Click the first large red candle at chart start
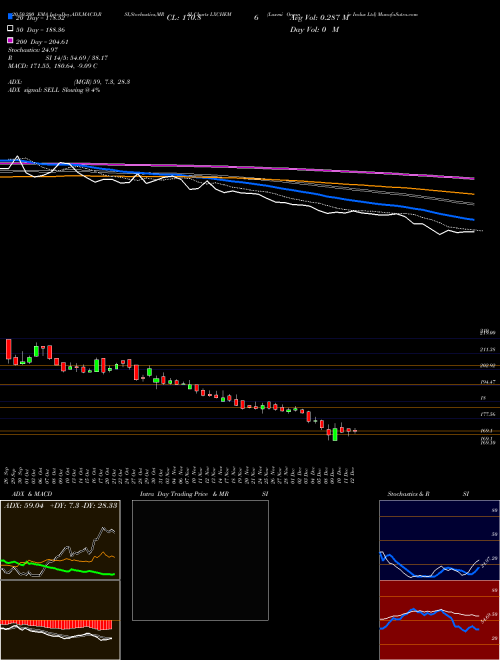Viewport: 500px width, 660px height. pyautogui.click(x=8, y=349)
